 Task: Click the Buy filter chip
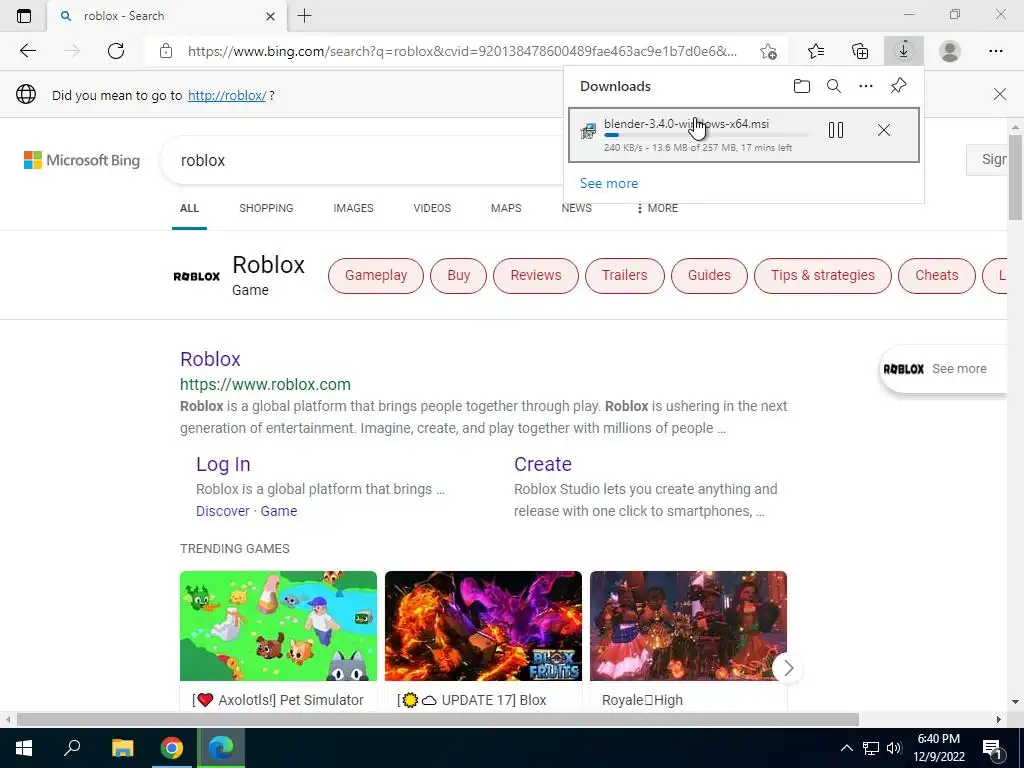click(458, 276)
